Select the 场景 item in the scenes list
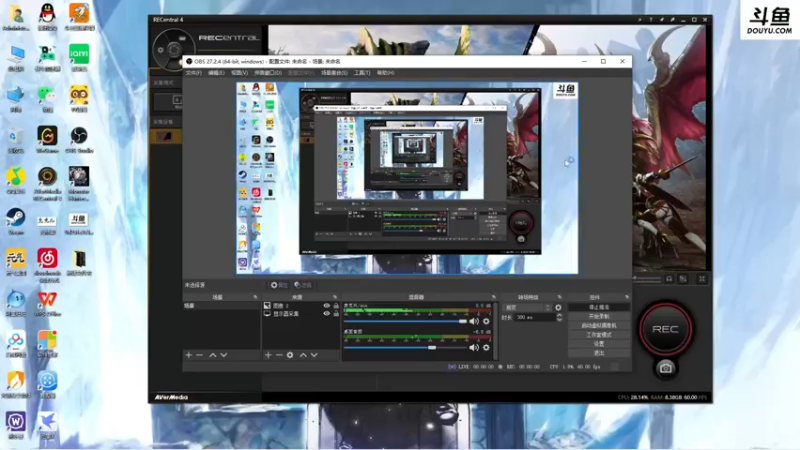This screenshot has height=450, width=800. (x=221, y=306)
